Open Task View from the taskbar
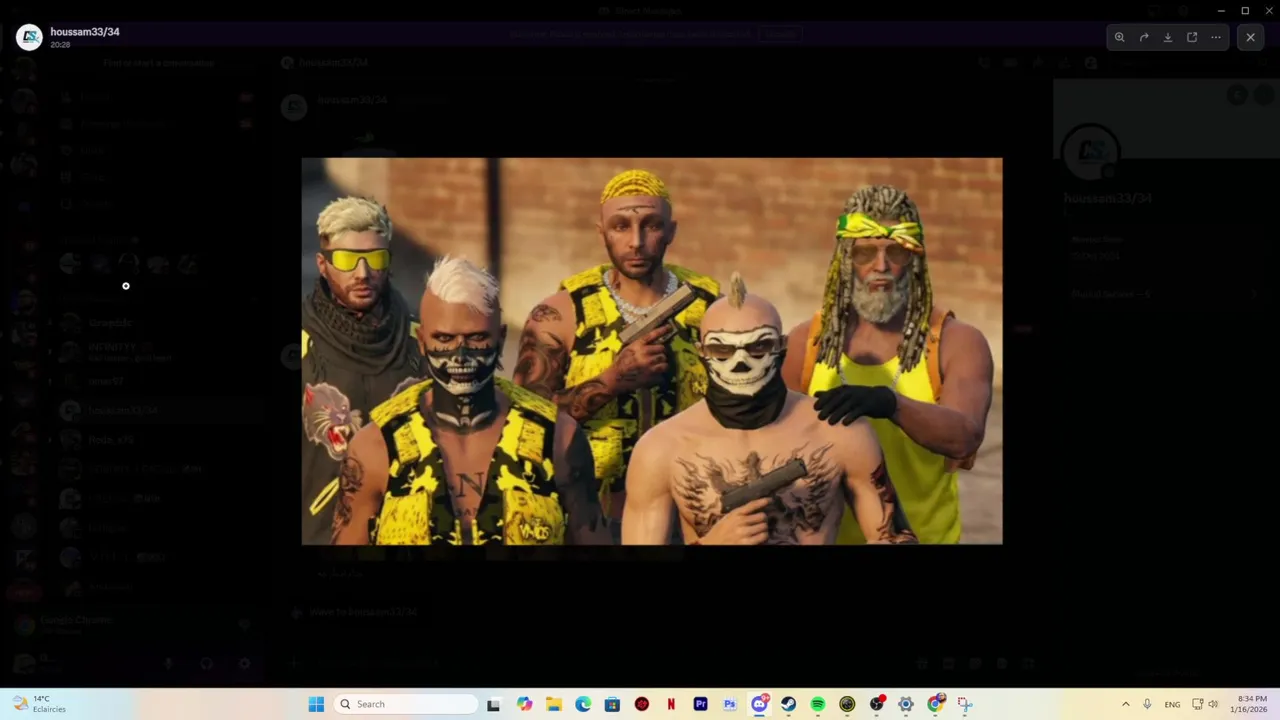This screenshot has width=1280, height=720. pyautogui.click(x=493, y=704)
